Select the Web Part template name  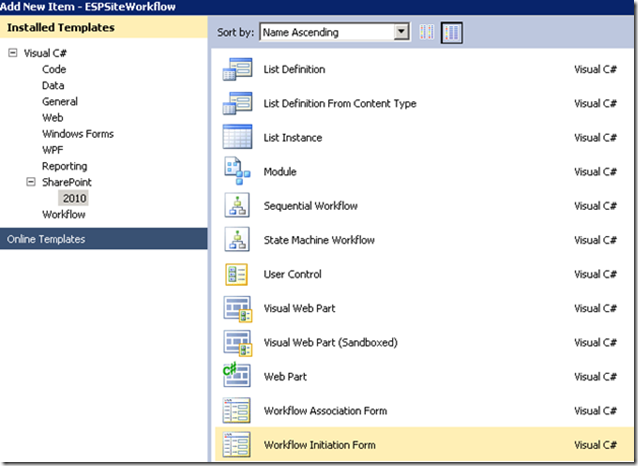tap(285, 377)
